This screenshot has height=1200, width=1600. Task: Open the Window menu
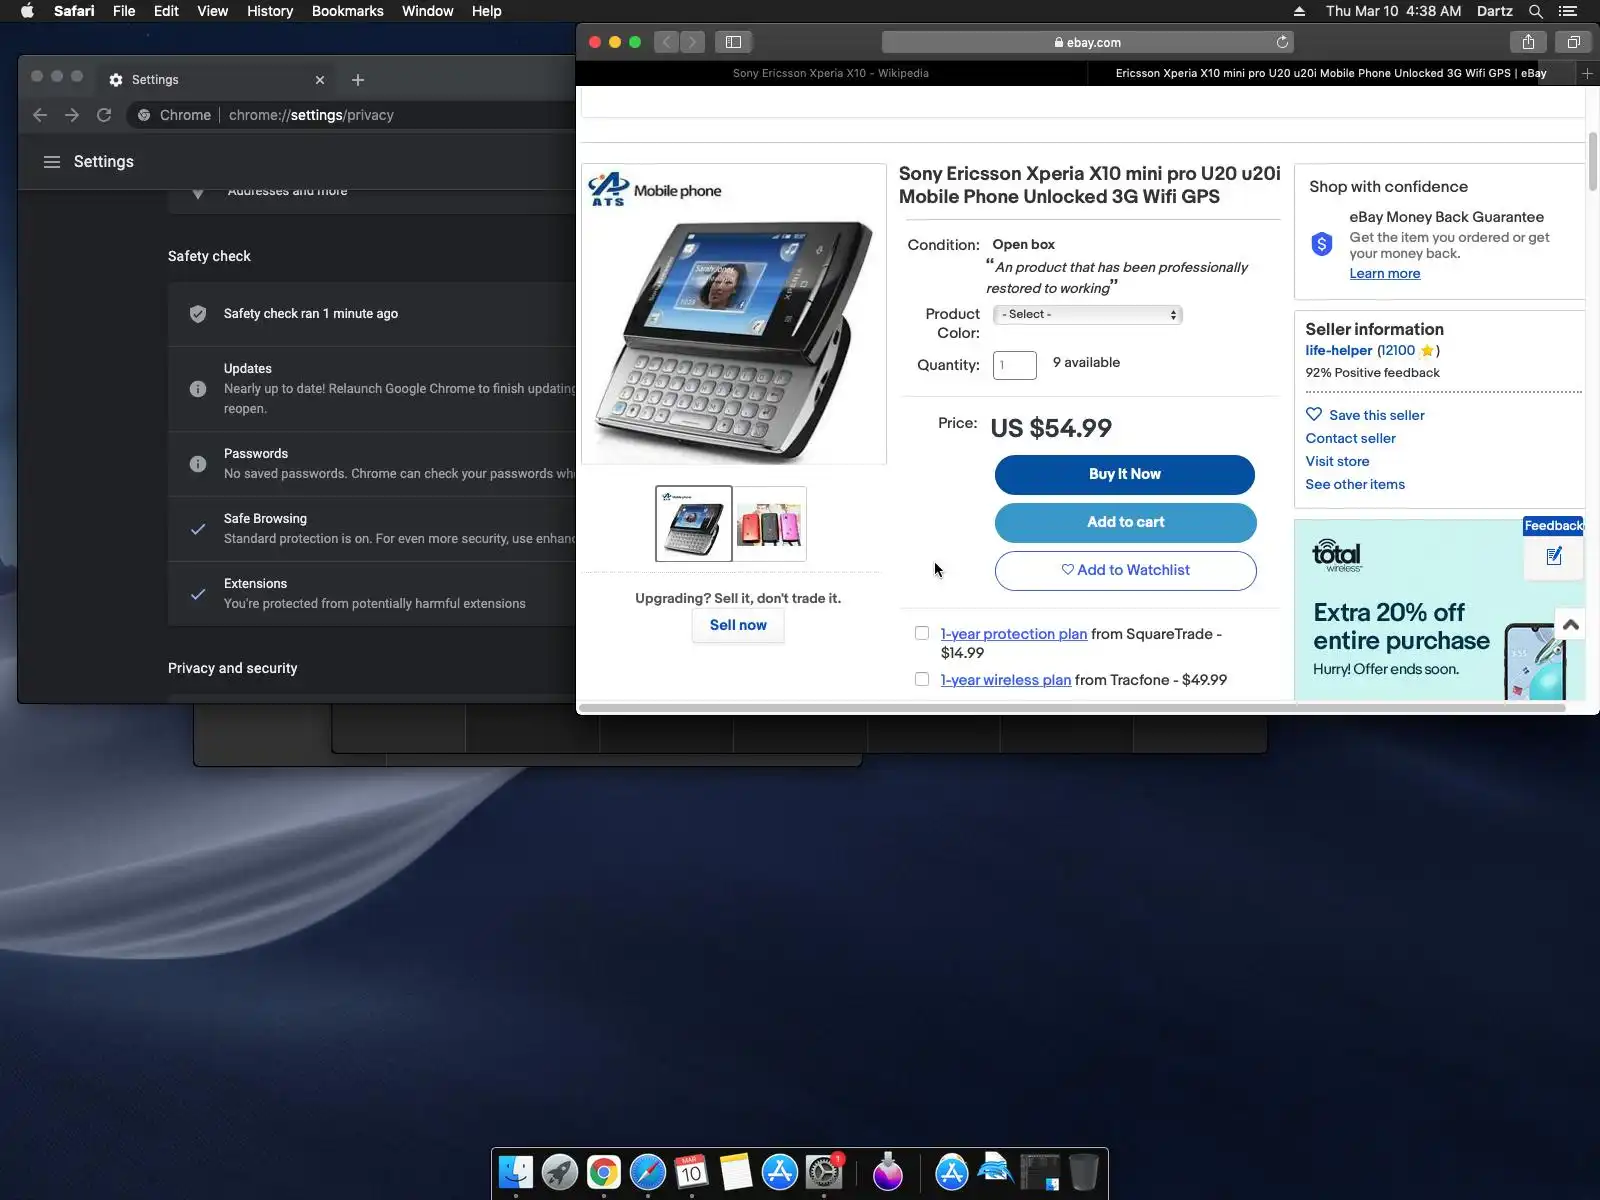coord(427,11)
